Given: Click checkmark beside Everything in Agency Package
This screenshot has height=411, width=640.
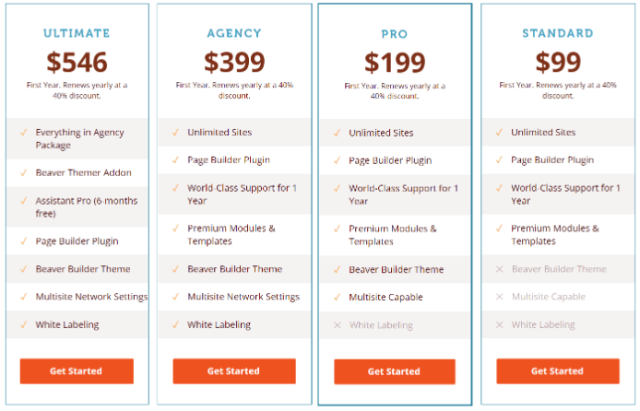Looking at the screenshot, I should point(24,132).
